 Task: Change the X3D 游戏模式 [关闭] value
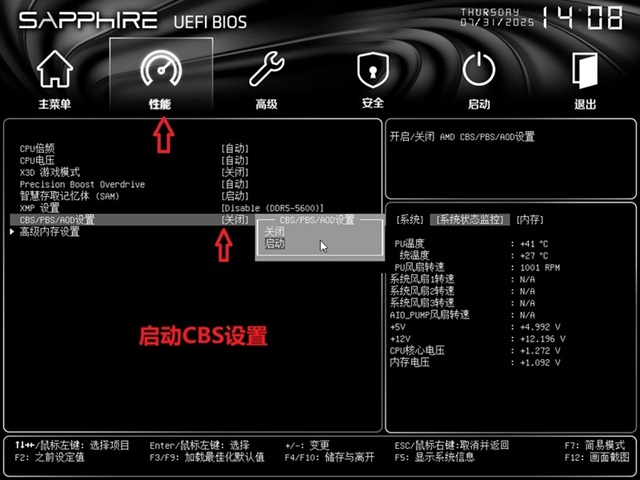[x=235, y=172]
